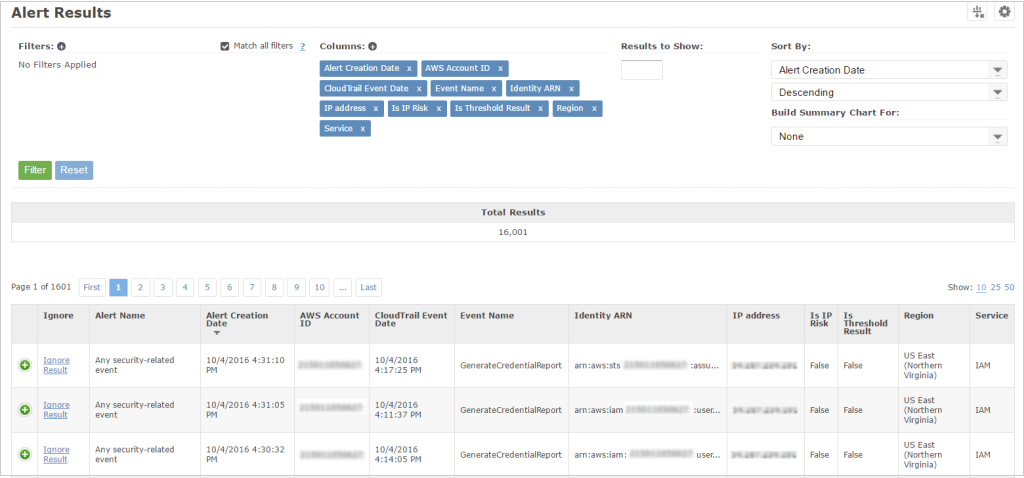This screenshot has width=1024, height=478.
Task: Toggle the Match all filters checkbox
Action: point(225,46)
